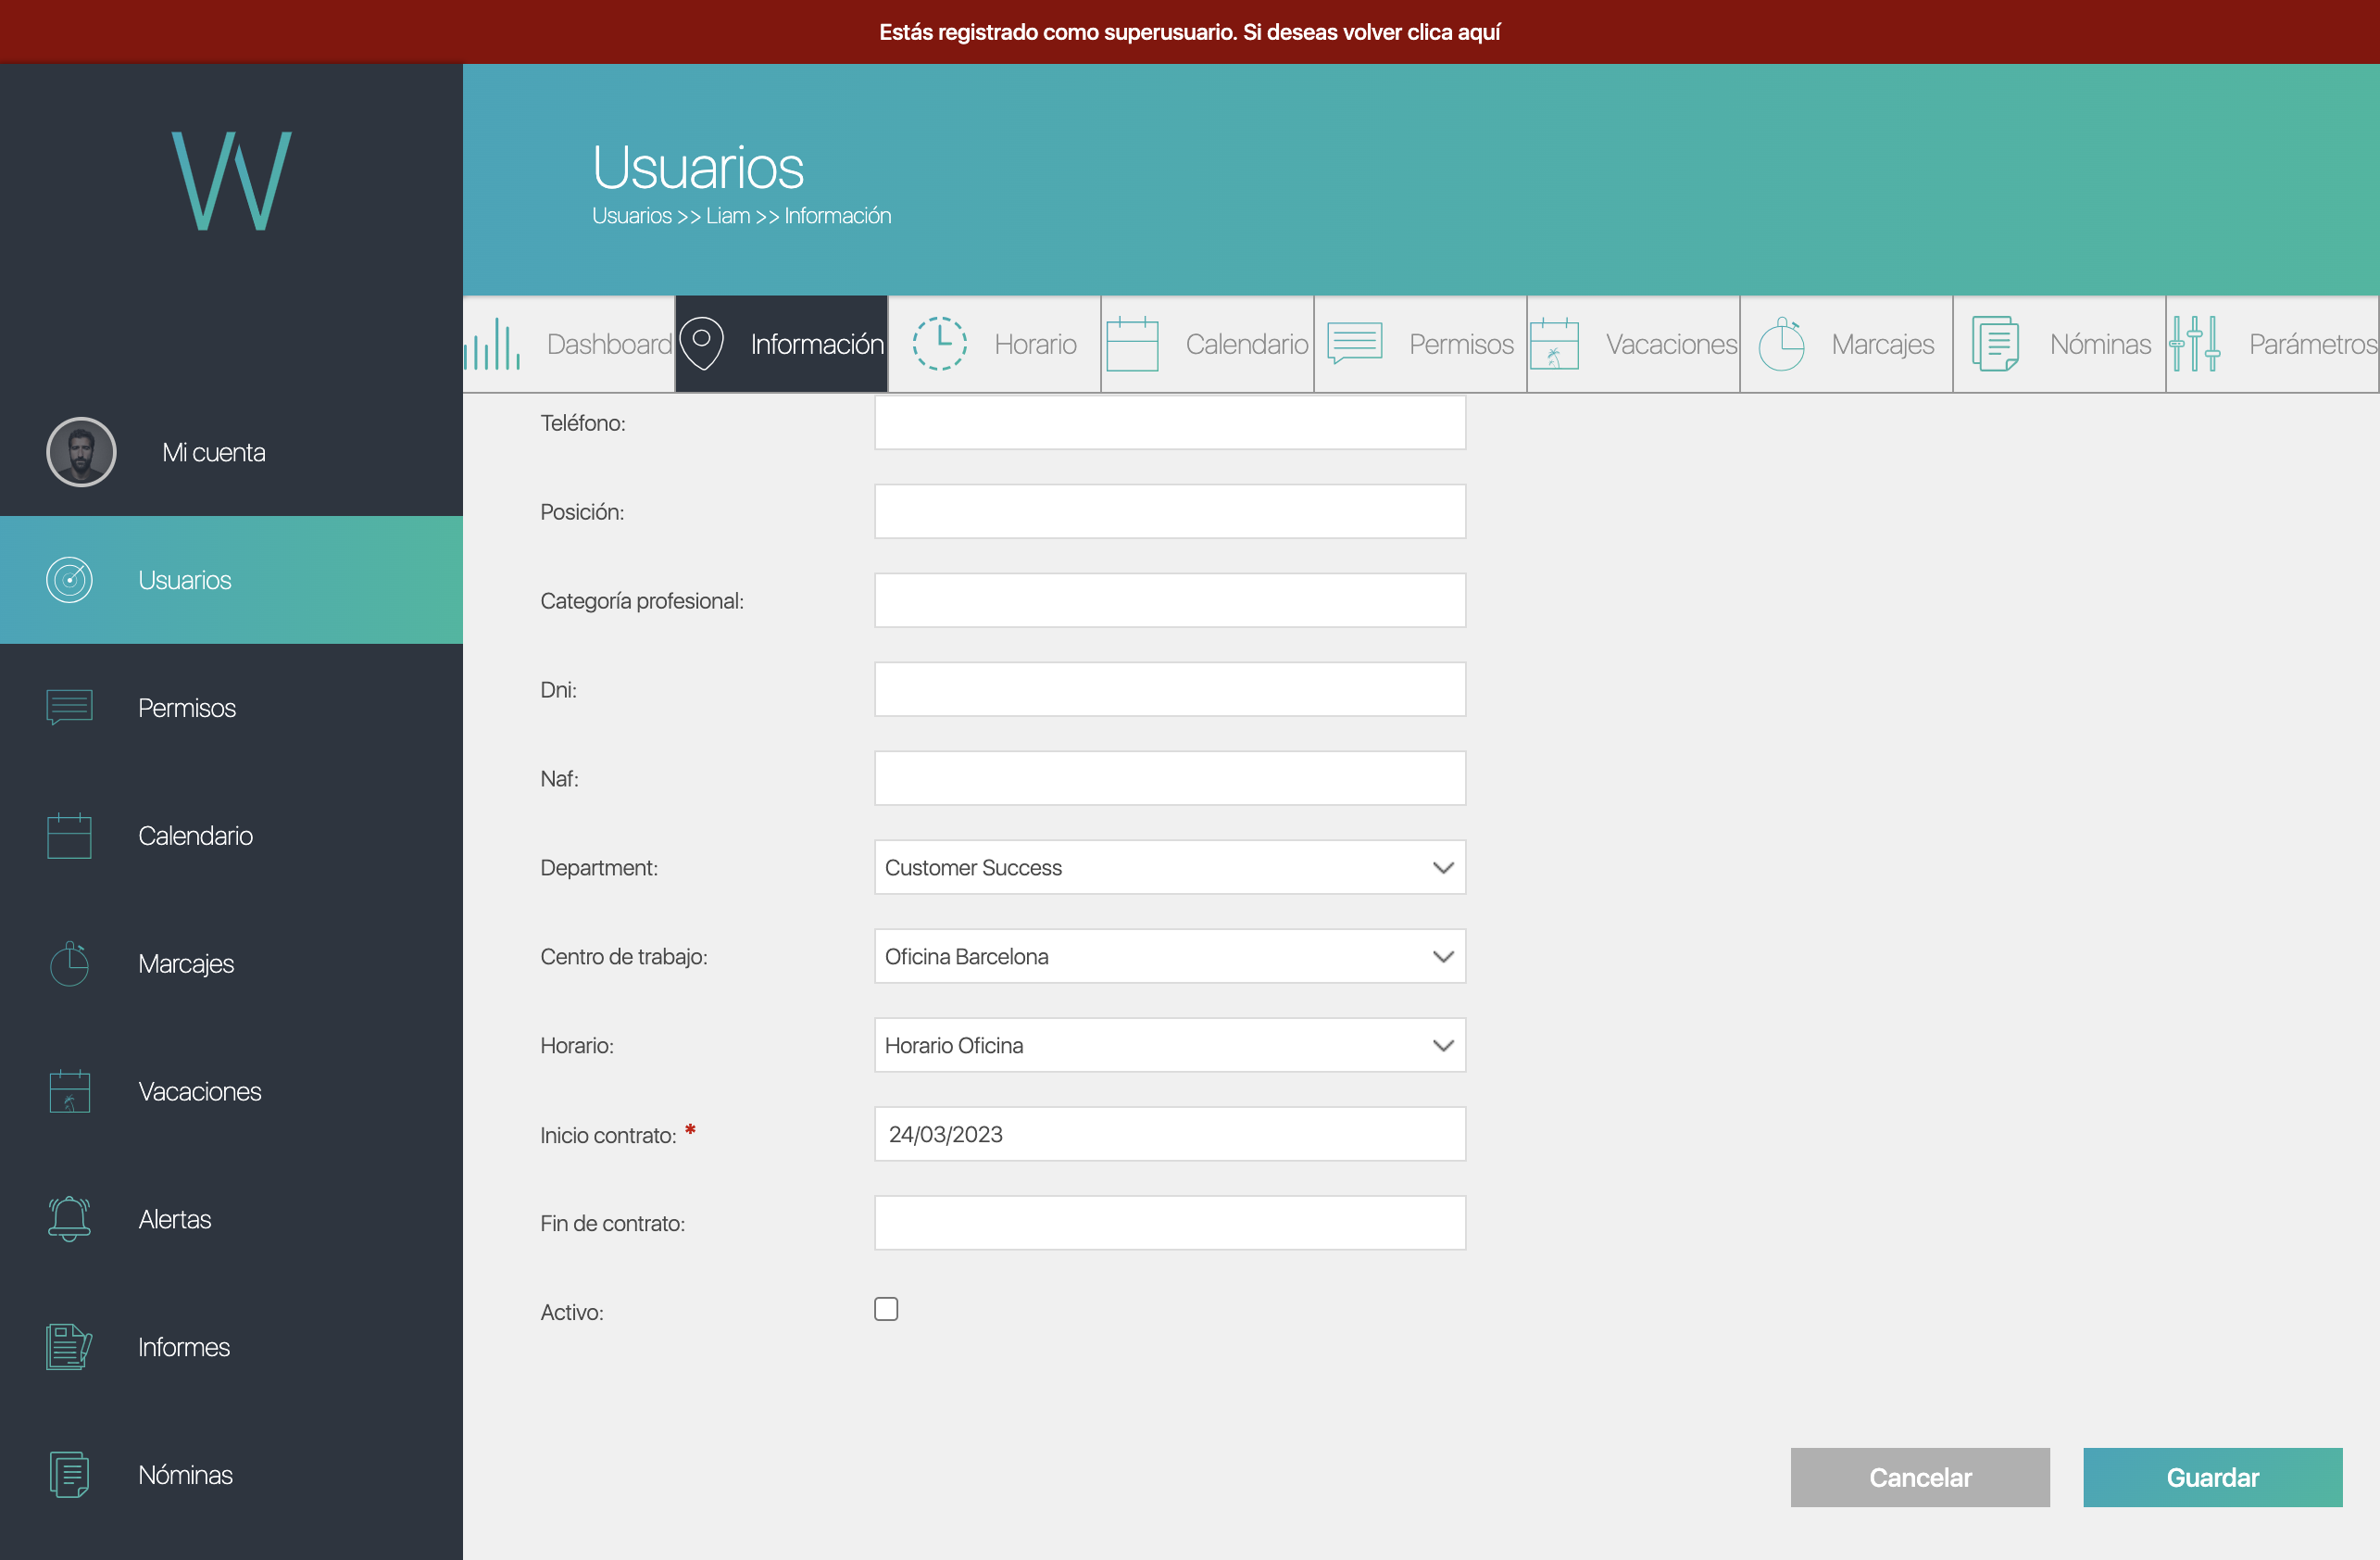Click the Mi cuenta profile avatar
The width and height of the screenshot is (2380, 1560).
point(81,452)
